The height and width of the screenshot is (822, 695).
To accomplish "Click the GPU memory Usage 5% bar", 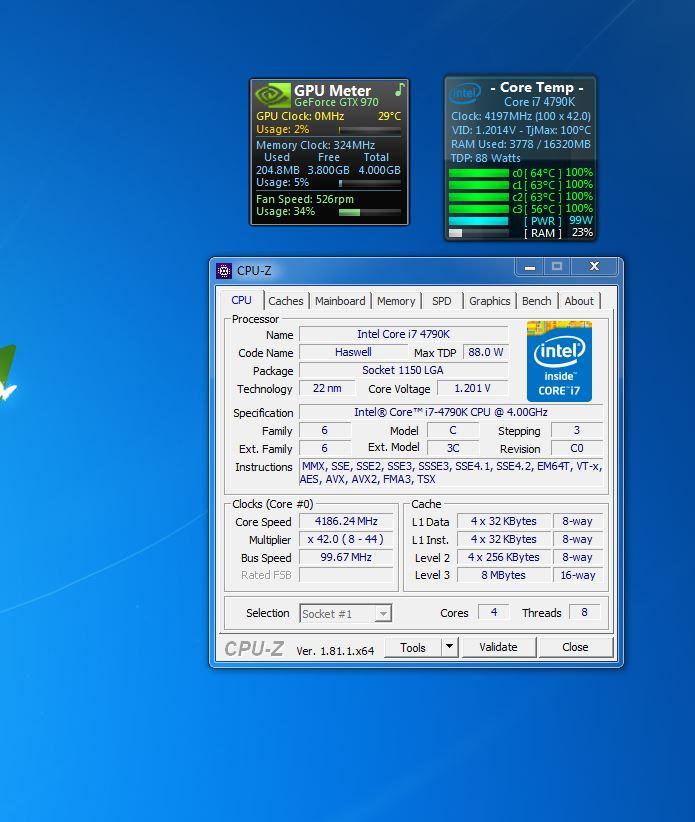I will pyautogui.click(x=370, y=183).
